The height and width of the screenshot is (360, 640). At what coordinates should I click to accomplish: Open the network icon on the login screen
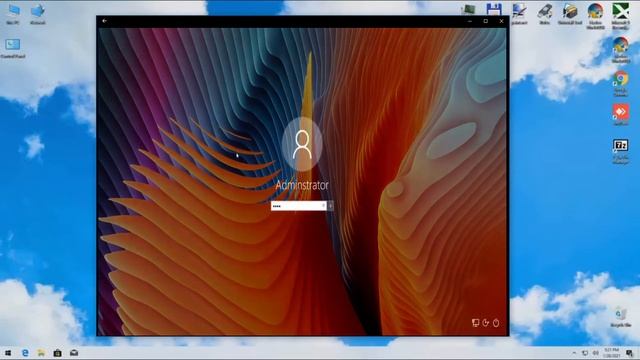click(x=476, y=323)
